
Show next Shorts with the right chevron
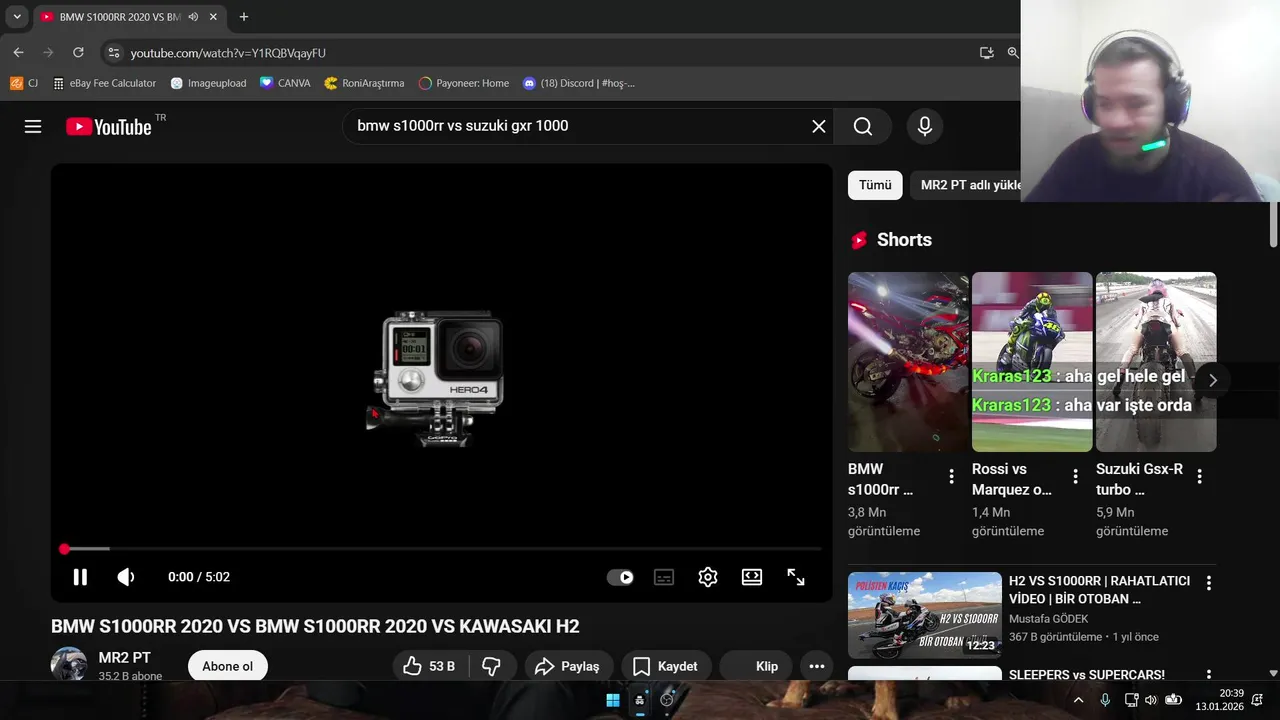click(x=1212, y=380)
